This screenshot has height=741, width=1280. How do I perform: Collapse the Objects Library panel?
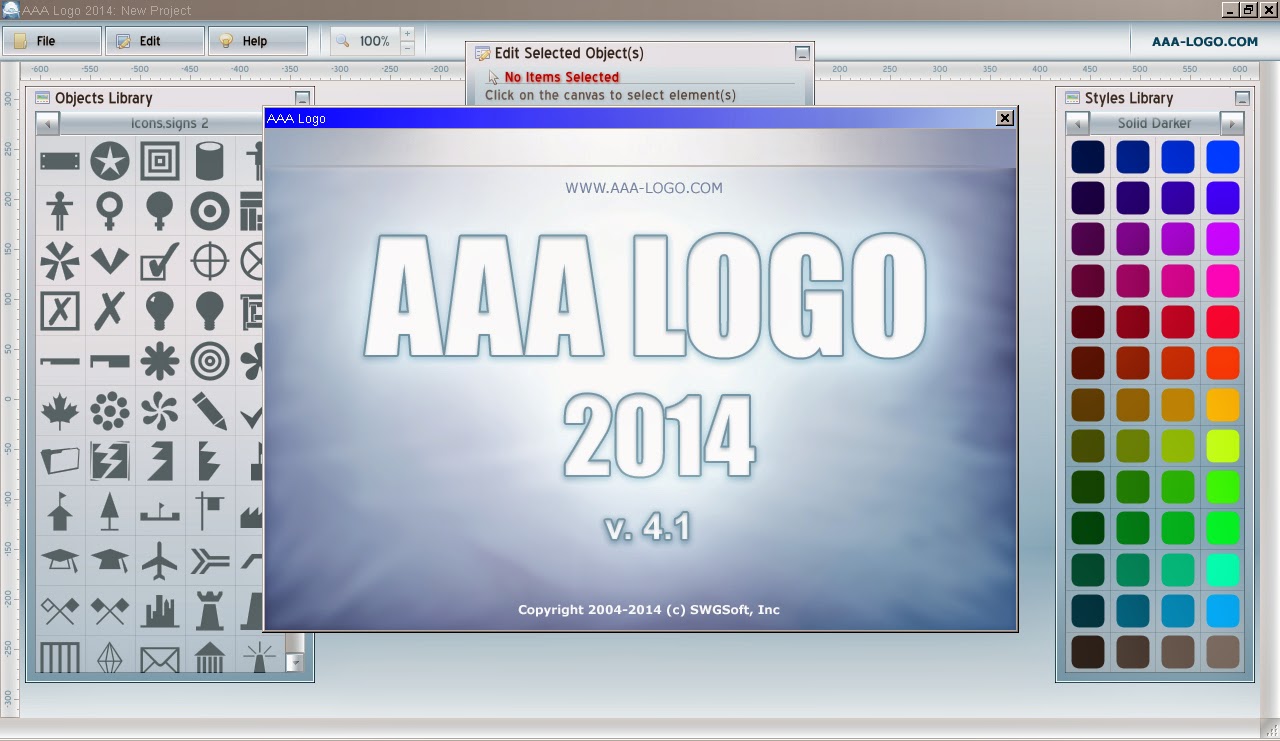pos(303,98)
